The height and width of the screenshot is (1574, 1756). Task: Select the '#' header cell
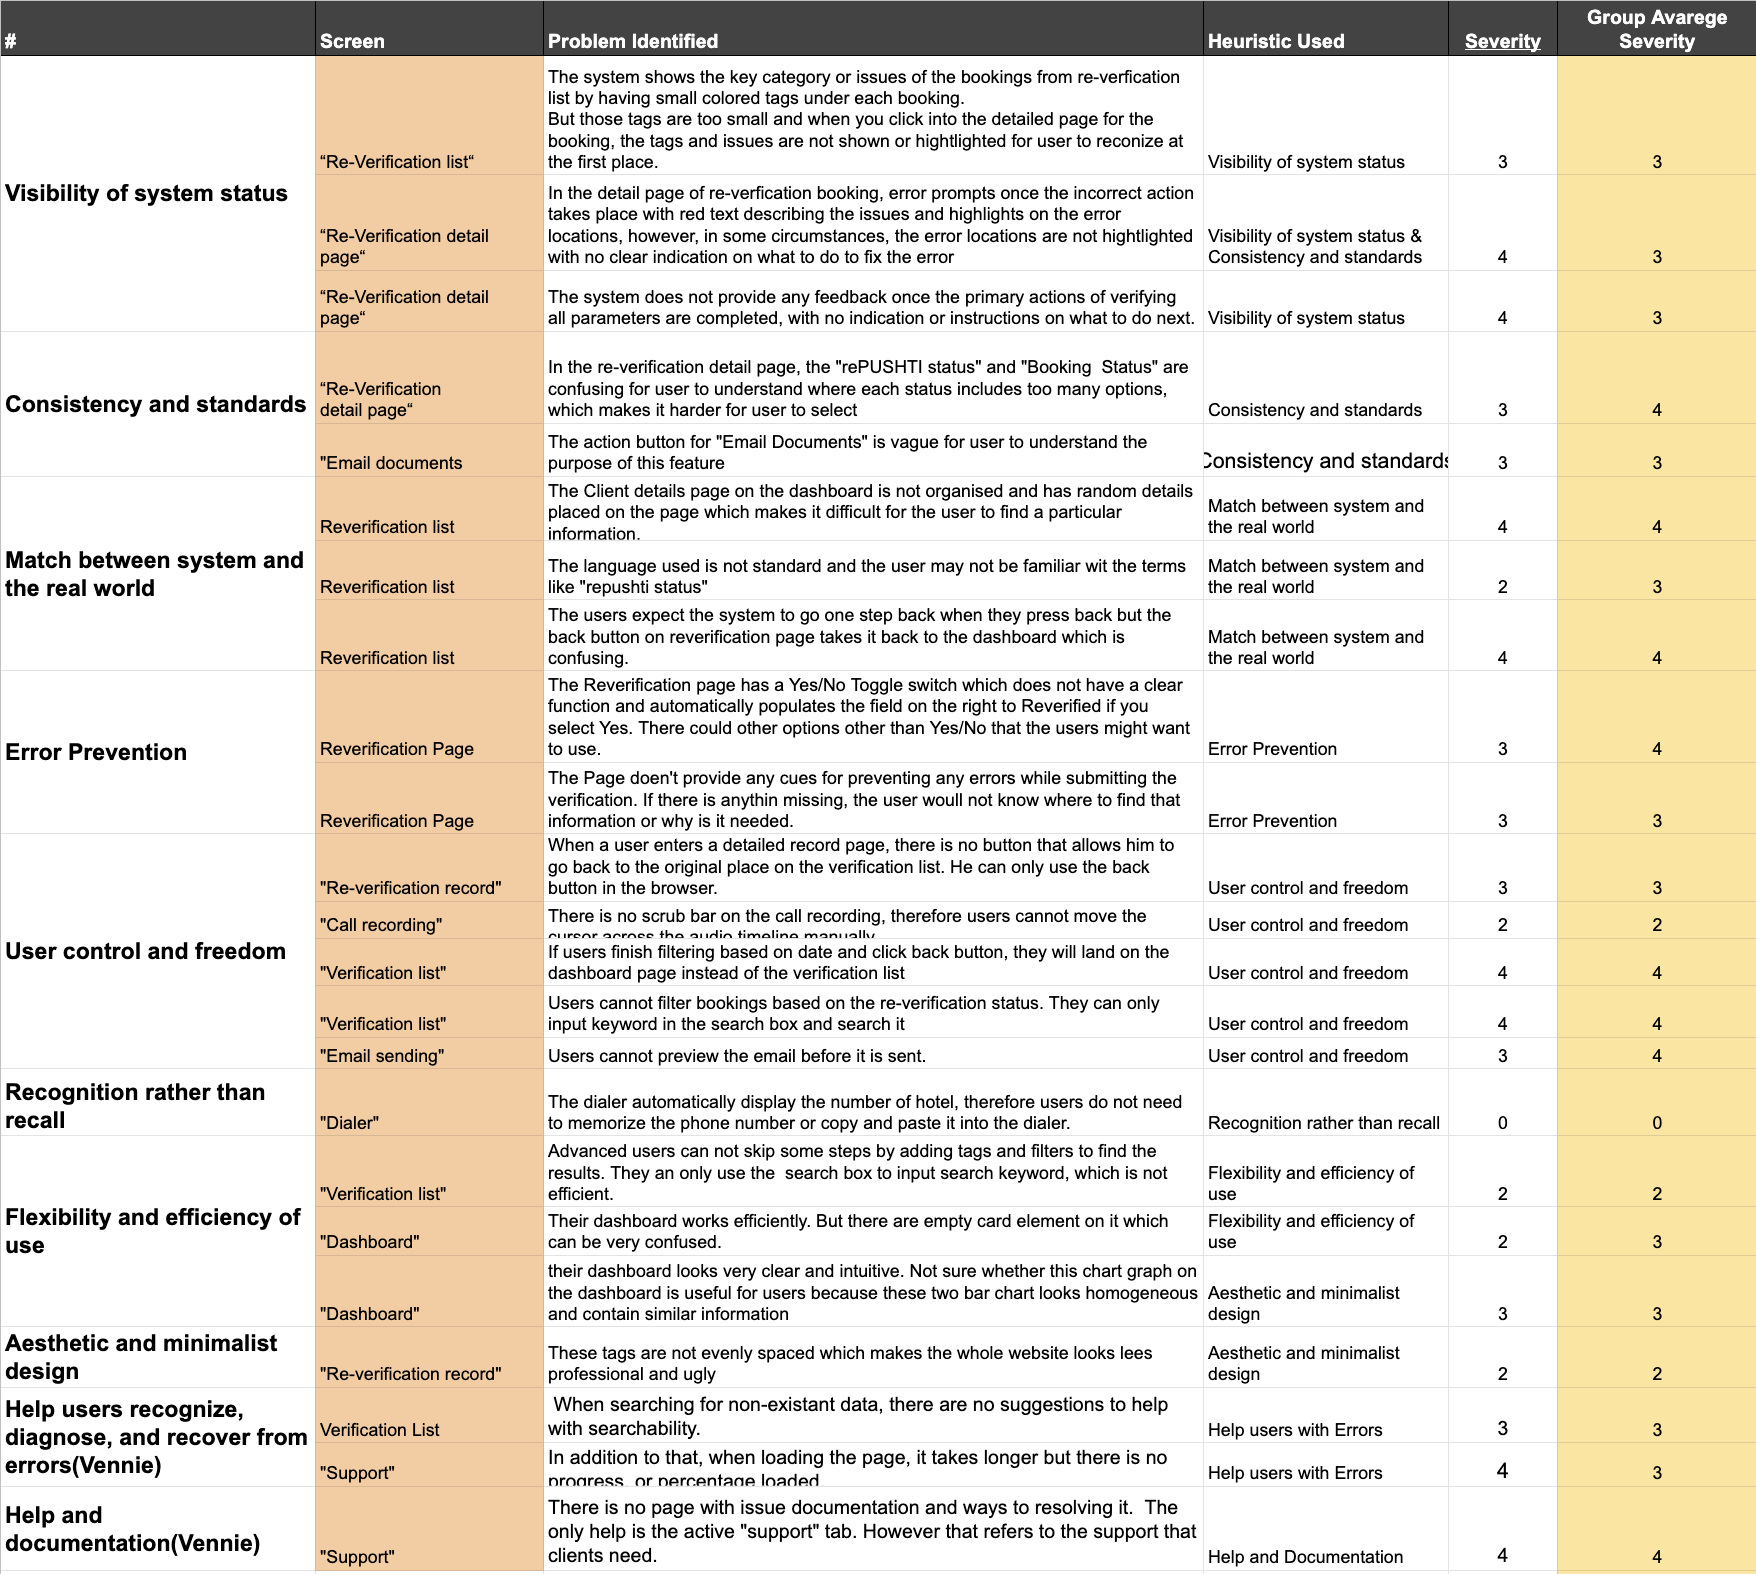pos(158,28)
